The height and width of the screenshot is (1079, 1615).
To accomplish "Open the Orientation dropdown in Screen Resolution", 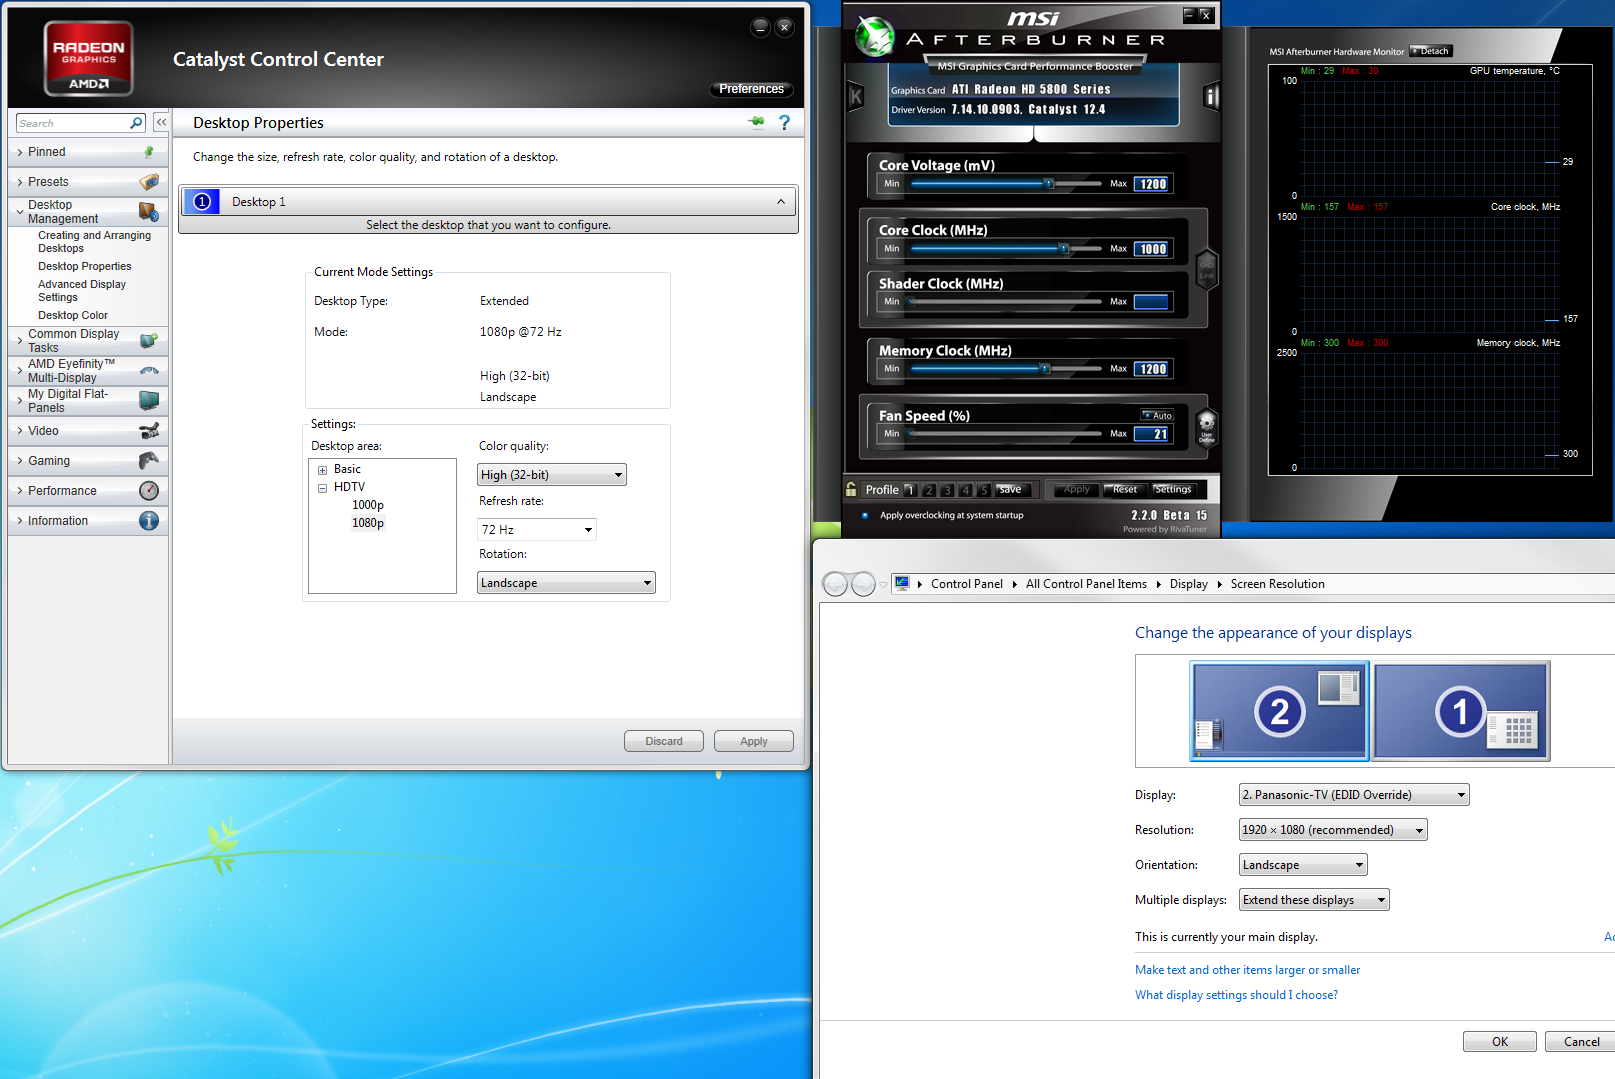I will (x=1303, y=865).
